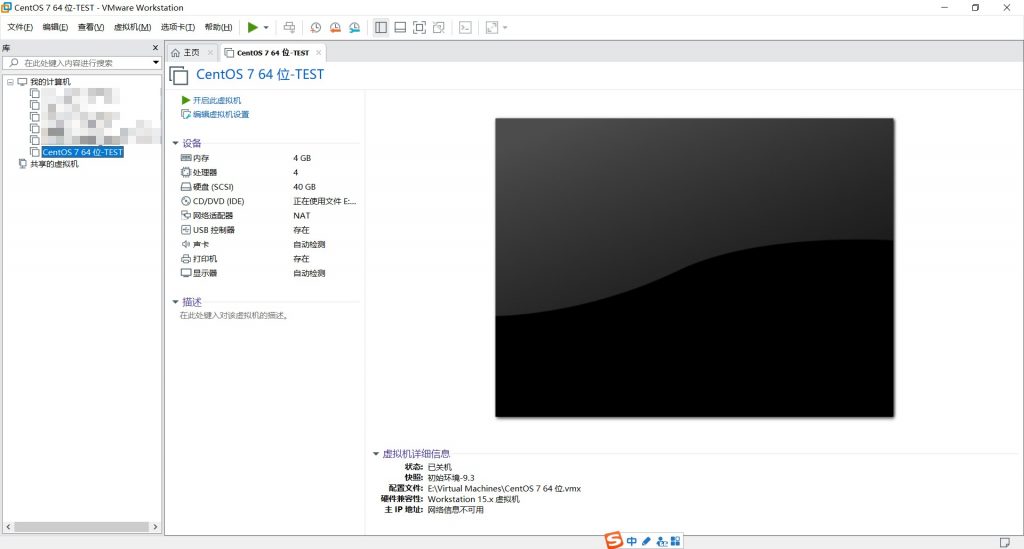Open 内存 device settings

point(201,158)
